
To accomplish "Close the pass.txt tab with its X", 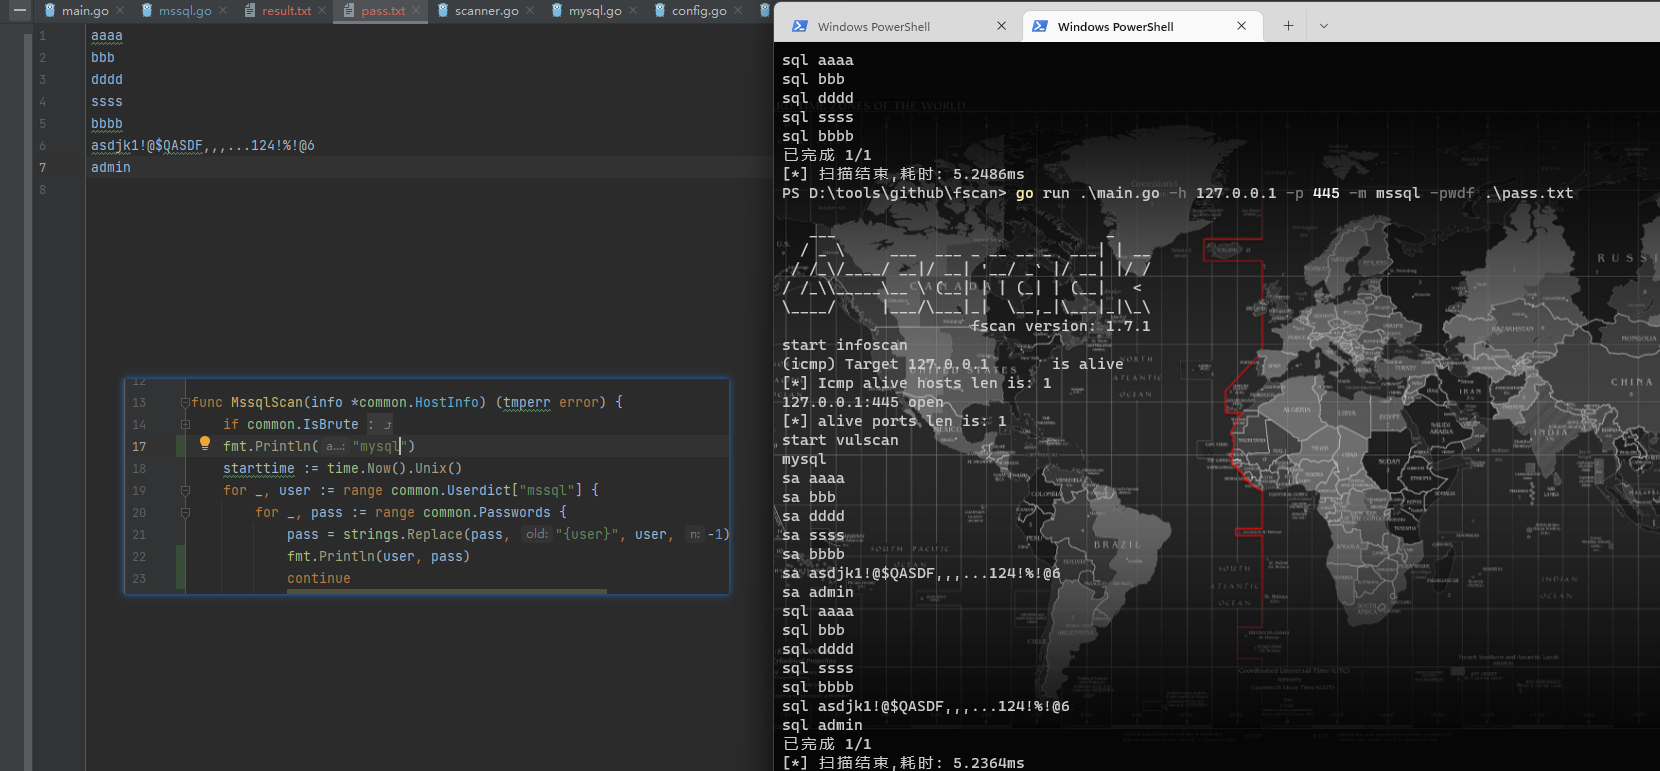I will (x=416, y=11).
